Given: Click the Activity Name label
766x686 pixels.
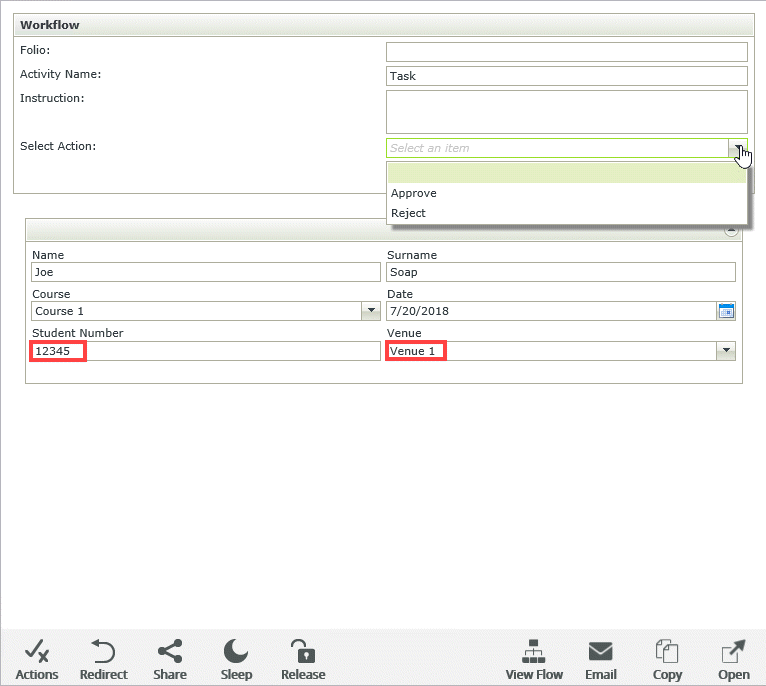Looking at the screenshot, I should (60, 74).
